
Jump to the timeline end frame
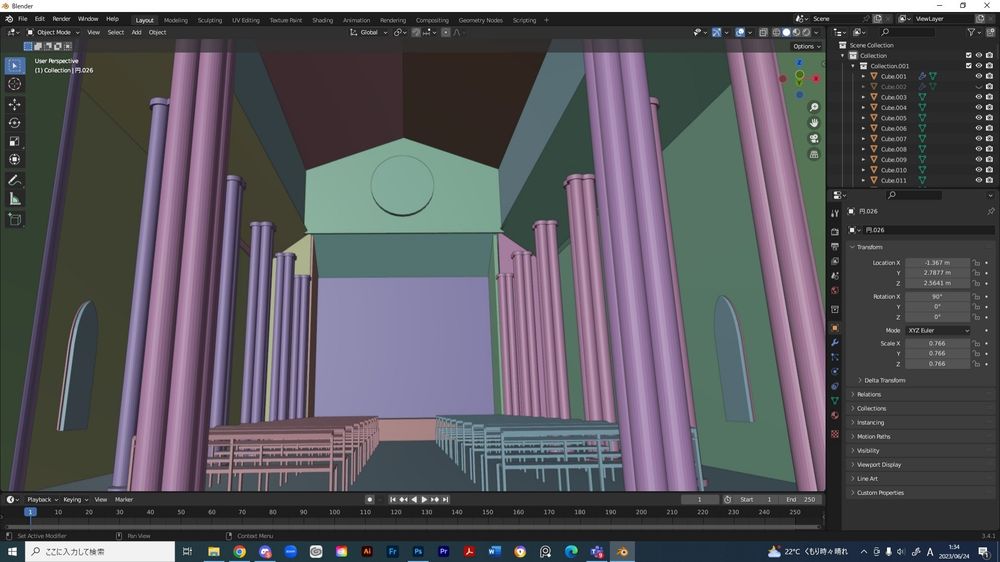(x=446, y=499)
